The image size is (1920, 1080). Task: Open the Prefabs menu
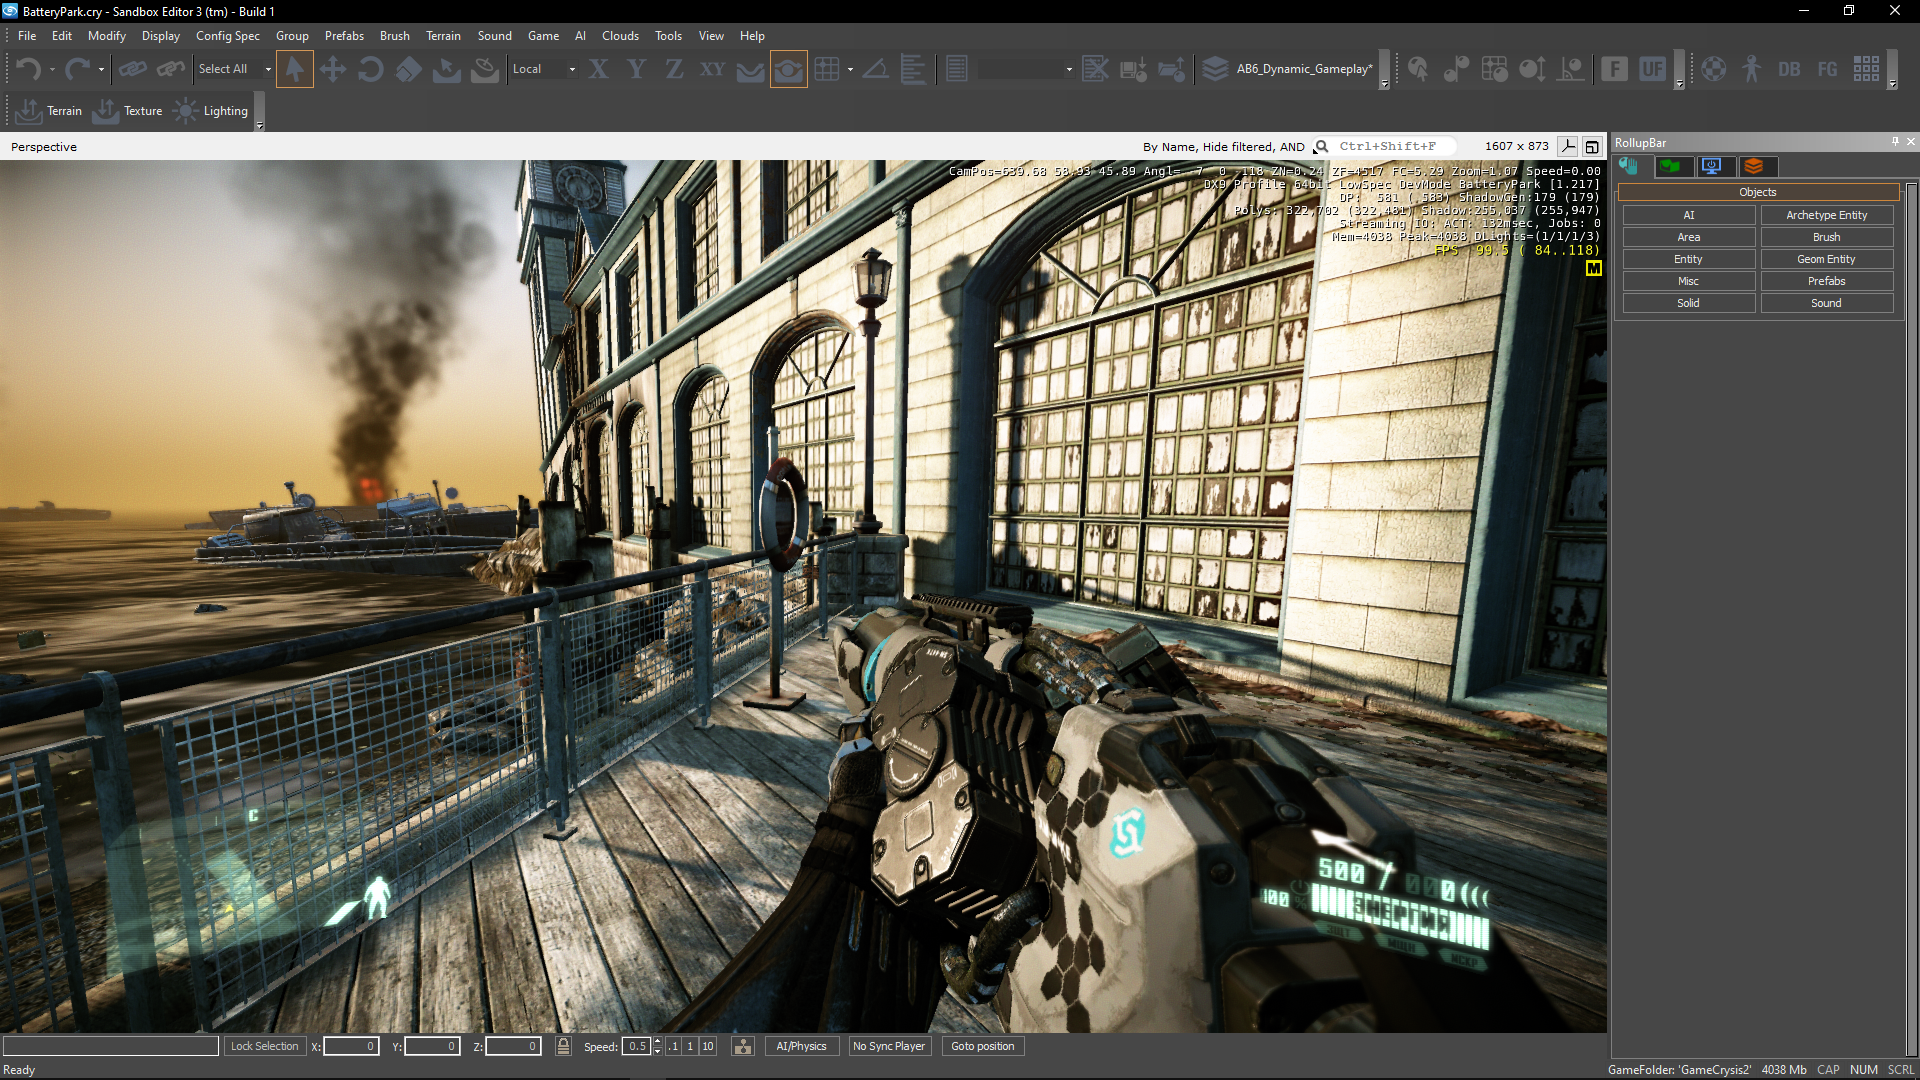point(344,36)
